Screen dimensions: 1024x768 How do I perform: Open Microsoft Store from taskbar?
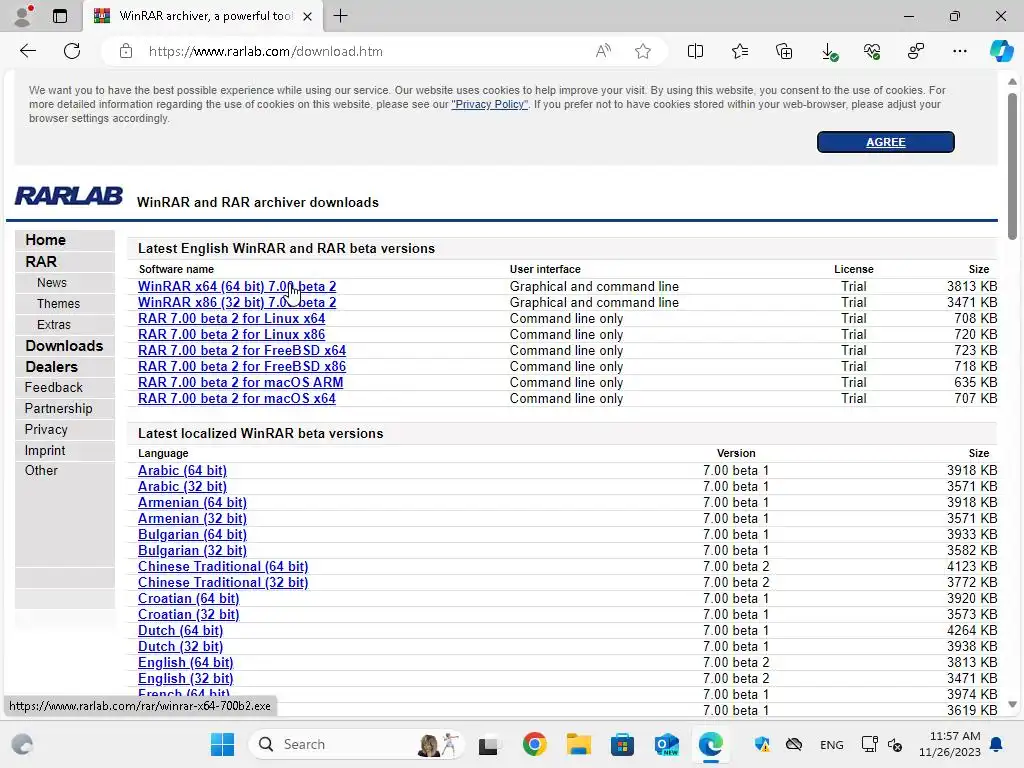point(622,744)
